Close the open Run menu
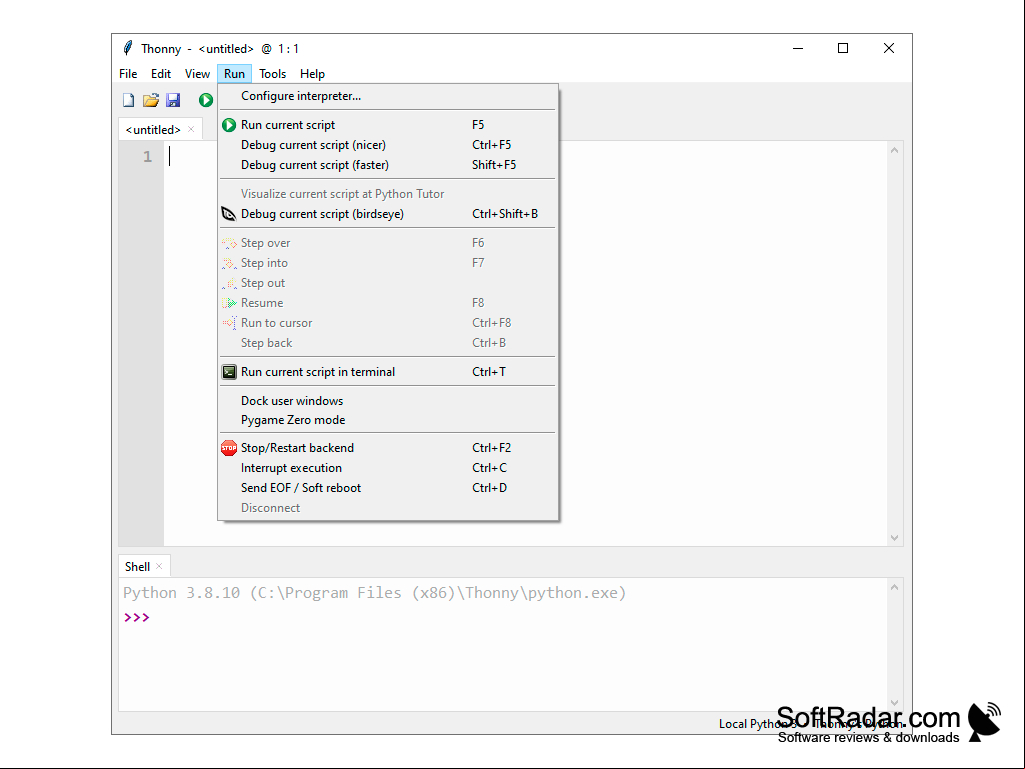 [234, 74]
